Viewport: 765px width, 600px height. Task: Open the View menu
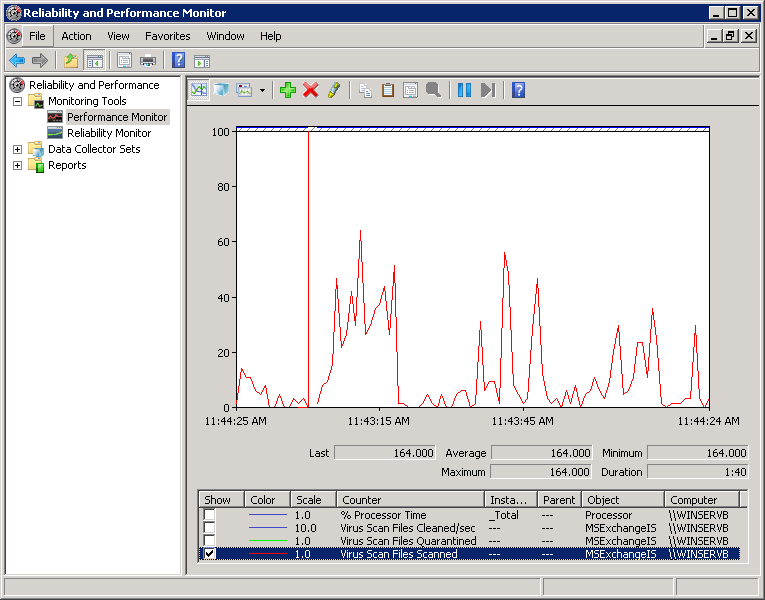pos(118,36)
